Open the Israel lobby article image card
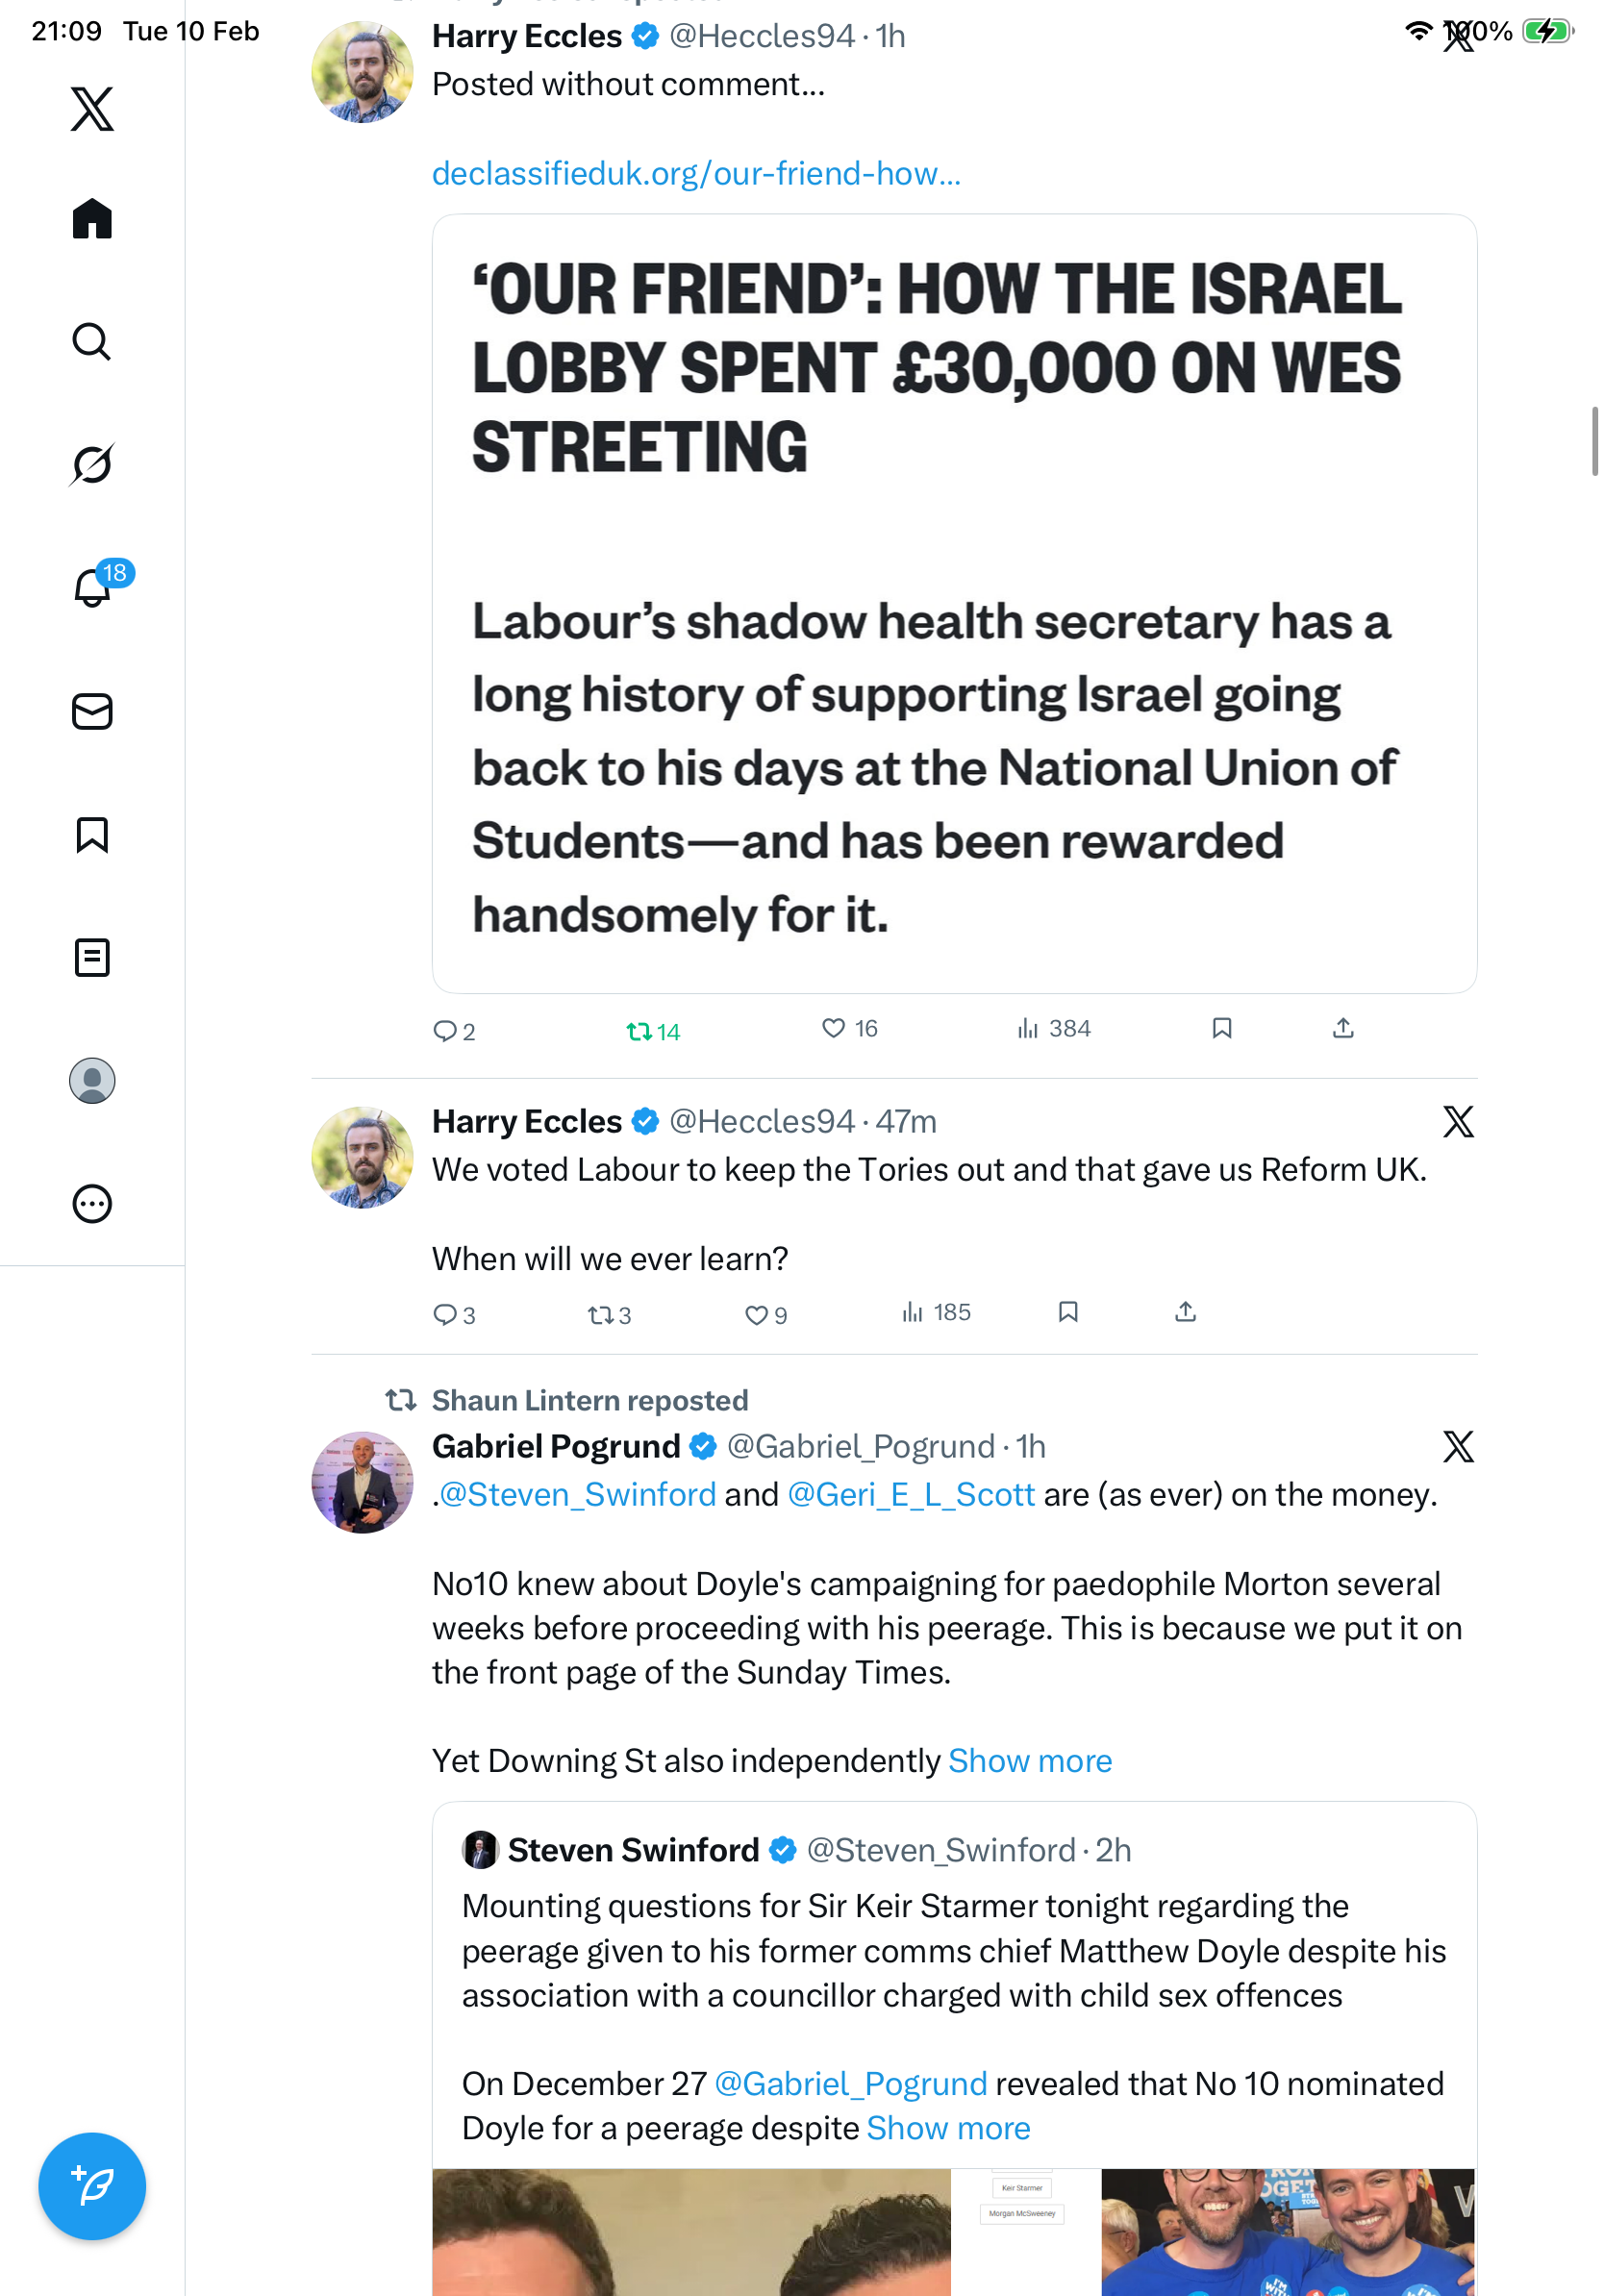Image resolution: width=1604 pixels, height=2296 pixels. [x=953, y=603]
